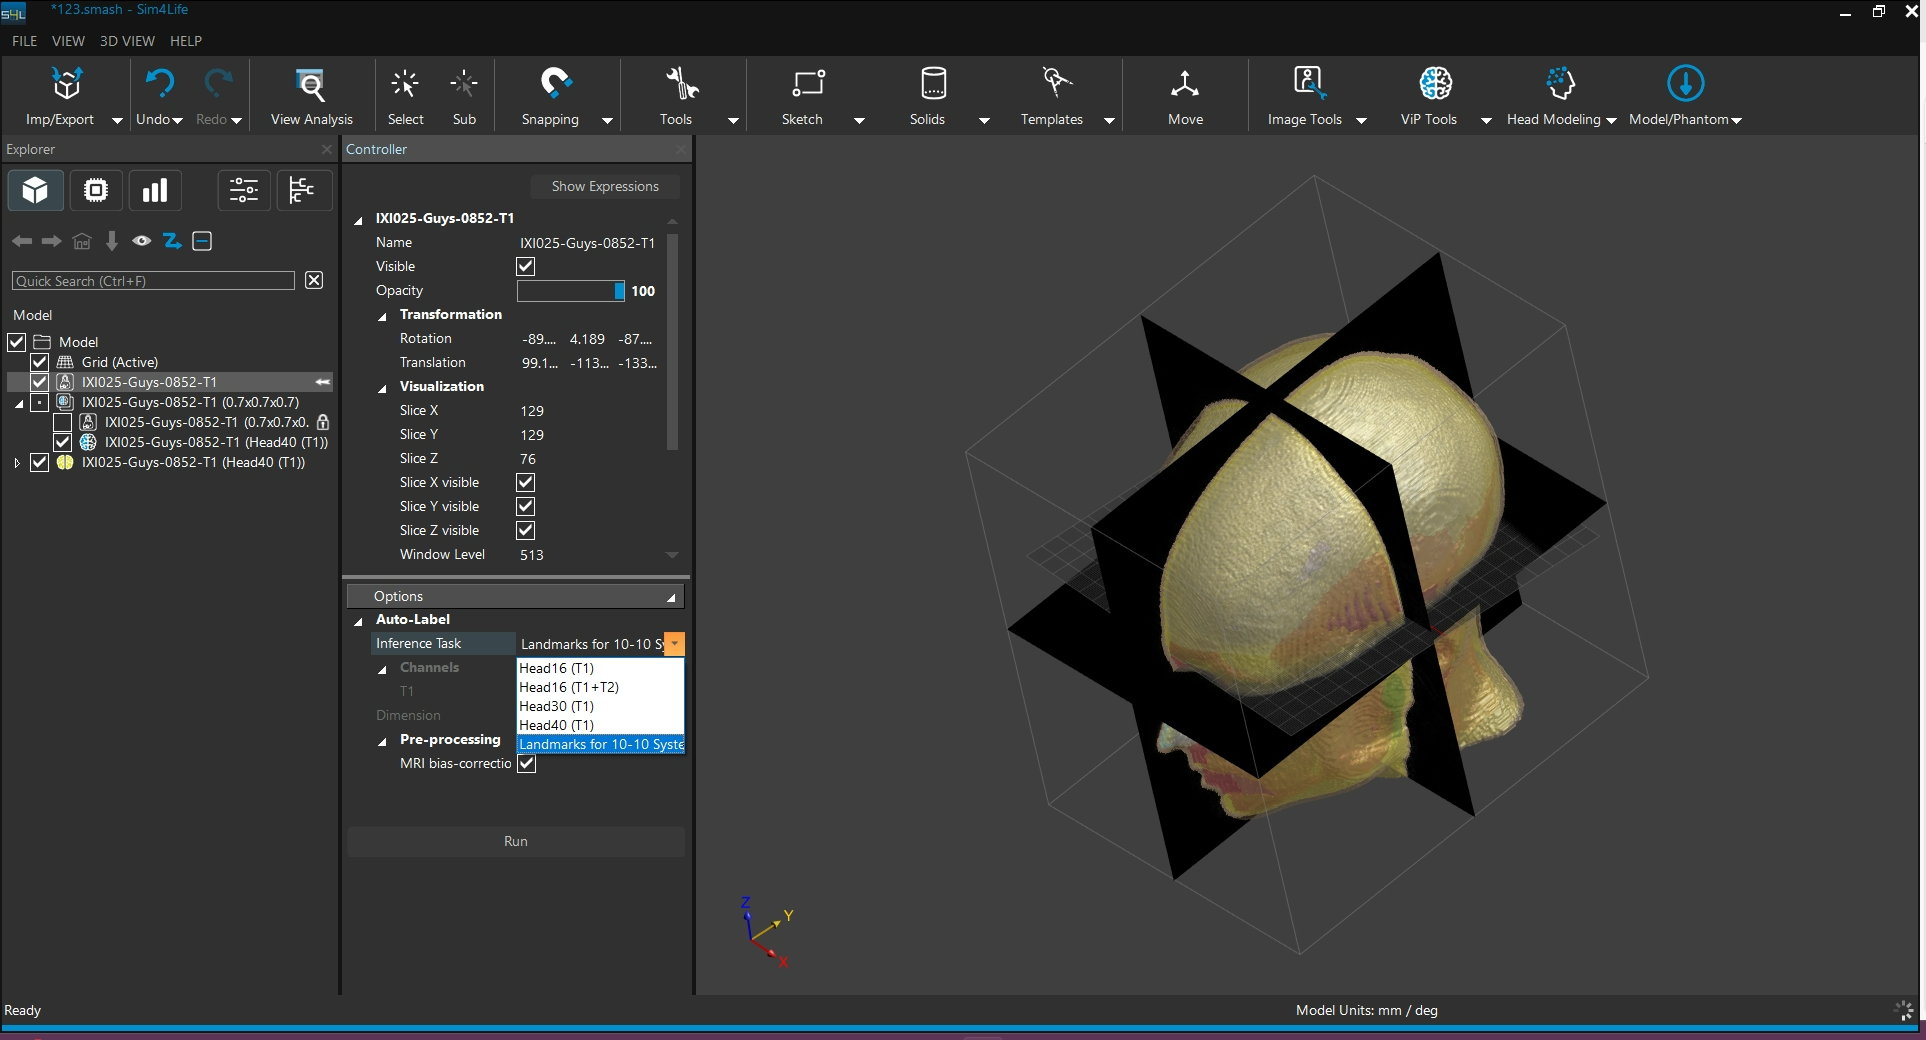Viewport: 1926px width, 1040px height.
Task: Open the Head Modeling tool
Action: point(1560,85)
